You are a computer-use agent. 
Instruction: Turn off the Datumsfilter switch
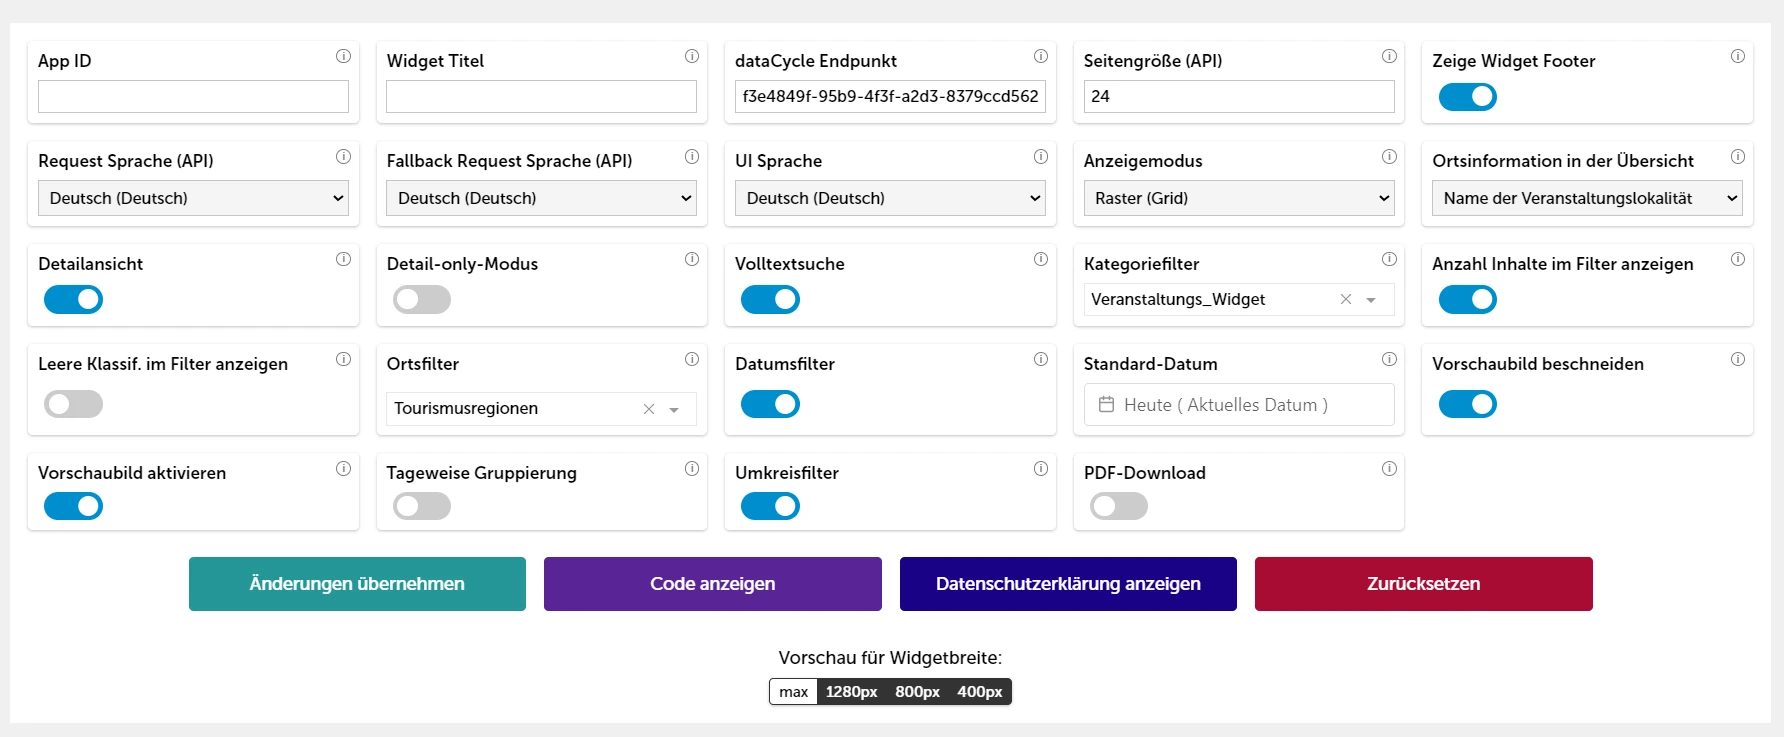pyautogui.click(x=770, y=404)
